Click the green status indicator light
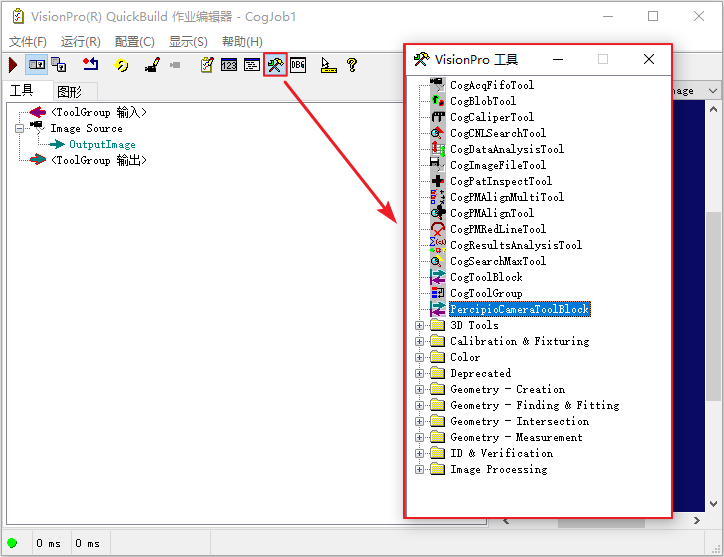This screenshot has height=557, width=724. [12, 543]
